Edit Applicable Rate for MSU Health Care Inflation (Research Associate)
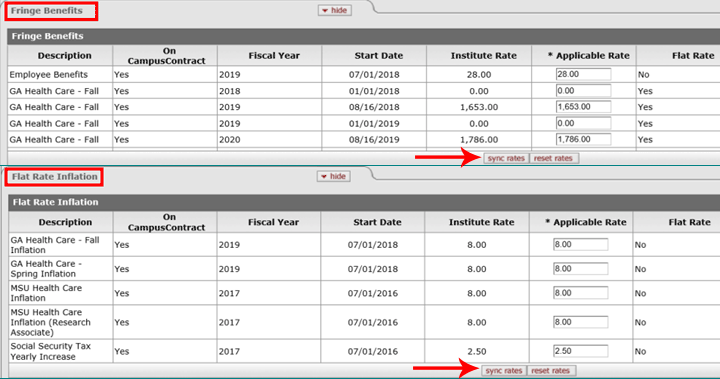 pyautogui.click(x=580, y=322)
